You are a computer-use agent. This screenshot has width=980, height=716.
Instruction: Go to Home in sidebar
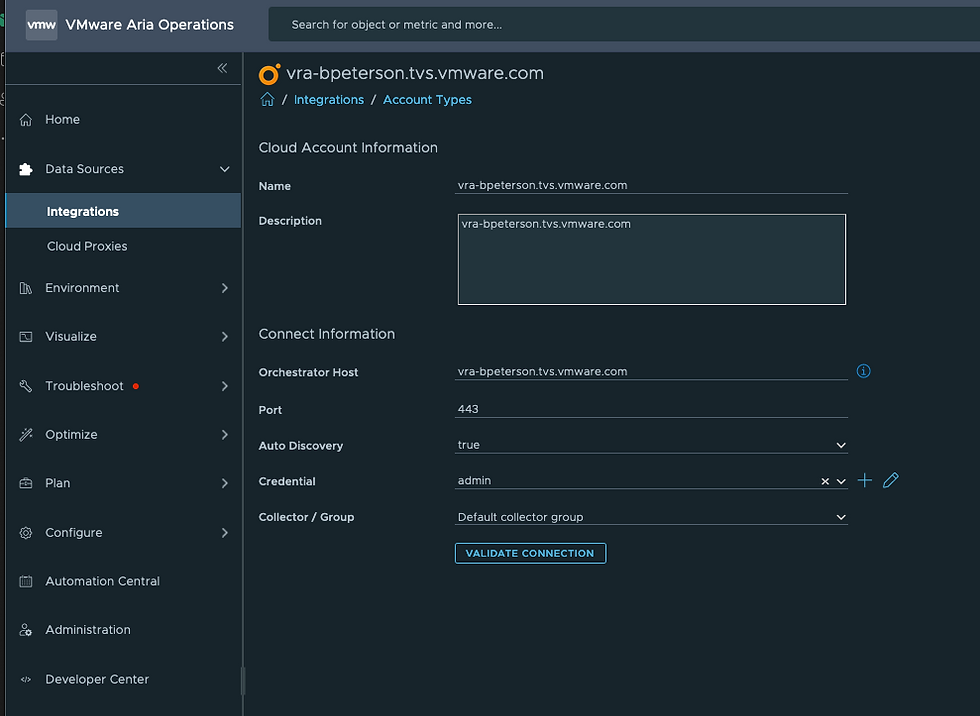(62, 119)
